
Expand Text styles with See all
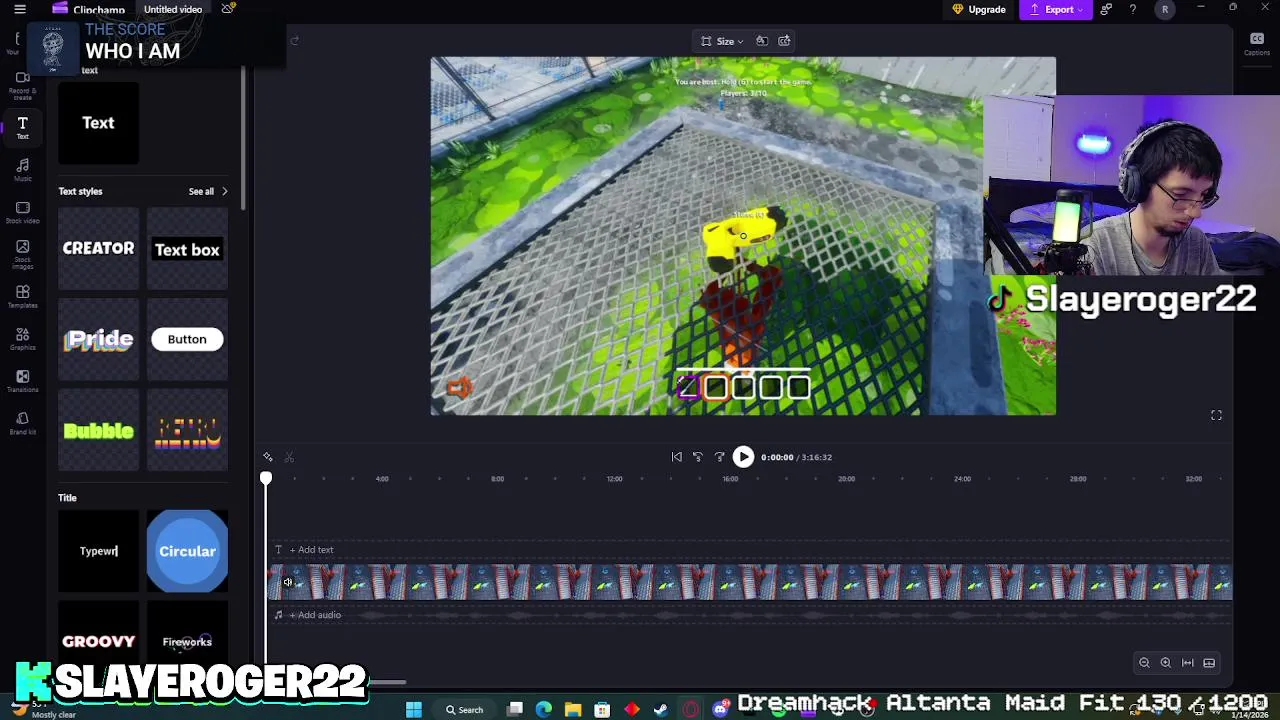[x=208, y=191]
